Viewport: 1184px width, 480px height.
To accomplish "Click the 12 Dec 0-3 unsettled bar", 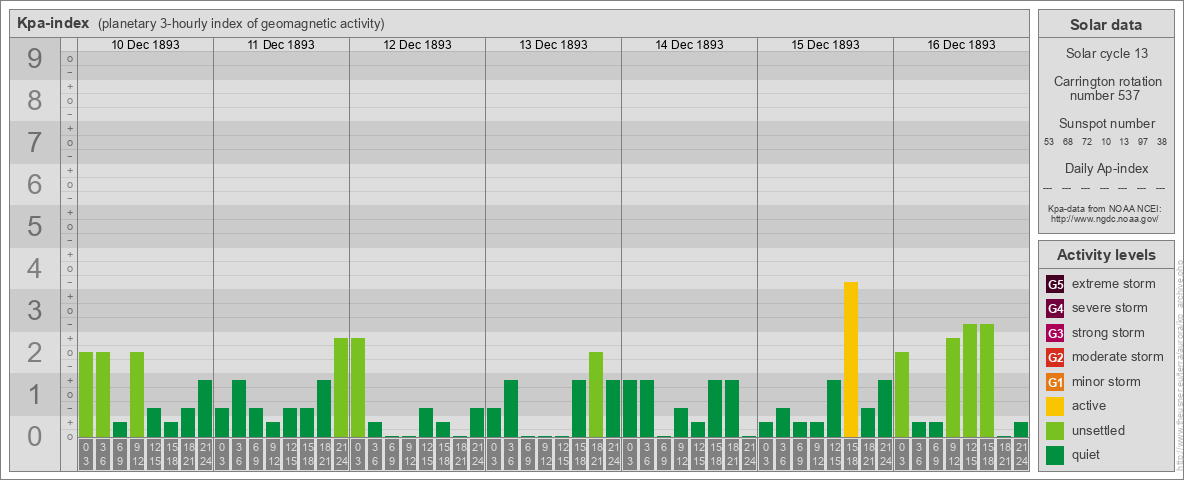I will pyautogui.click(x=358, y=387).
